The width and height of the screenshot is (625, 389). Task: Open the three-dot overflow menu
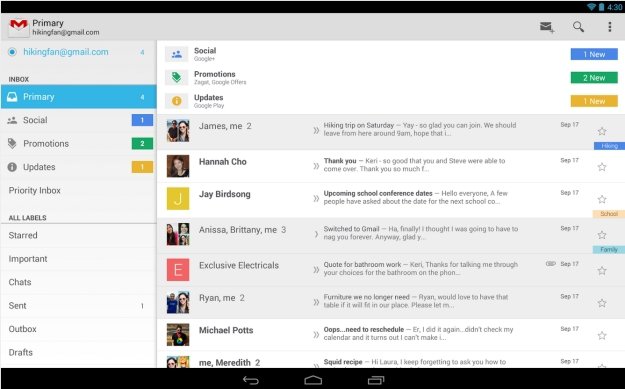pos(609,27)
